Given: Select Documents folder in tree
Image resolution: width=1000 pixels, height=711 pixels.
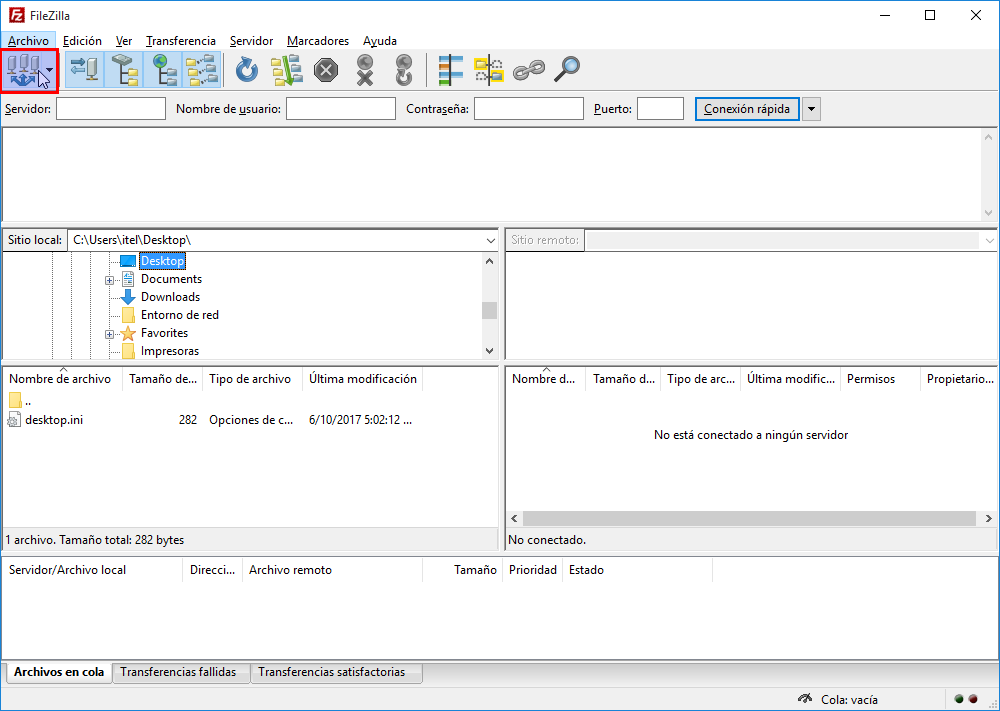Looking at the screenshot, I should point(171,279).
